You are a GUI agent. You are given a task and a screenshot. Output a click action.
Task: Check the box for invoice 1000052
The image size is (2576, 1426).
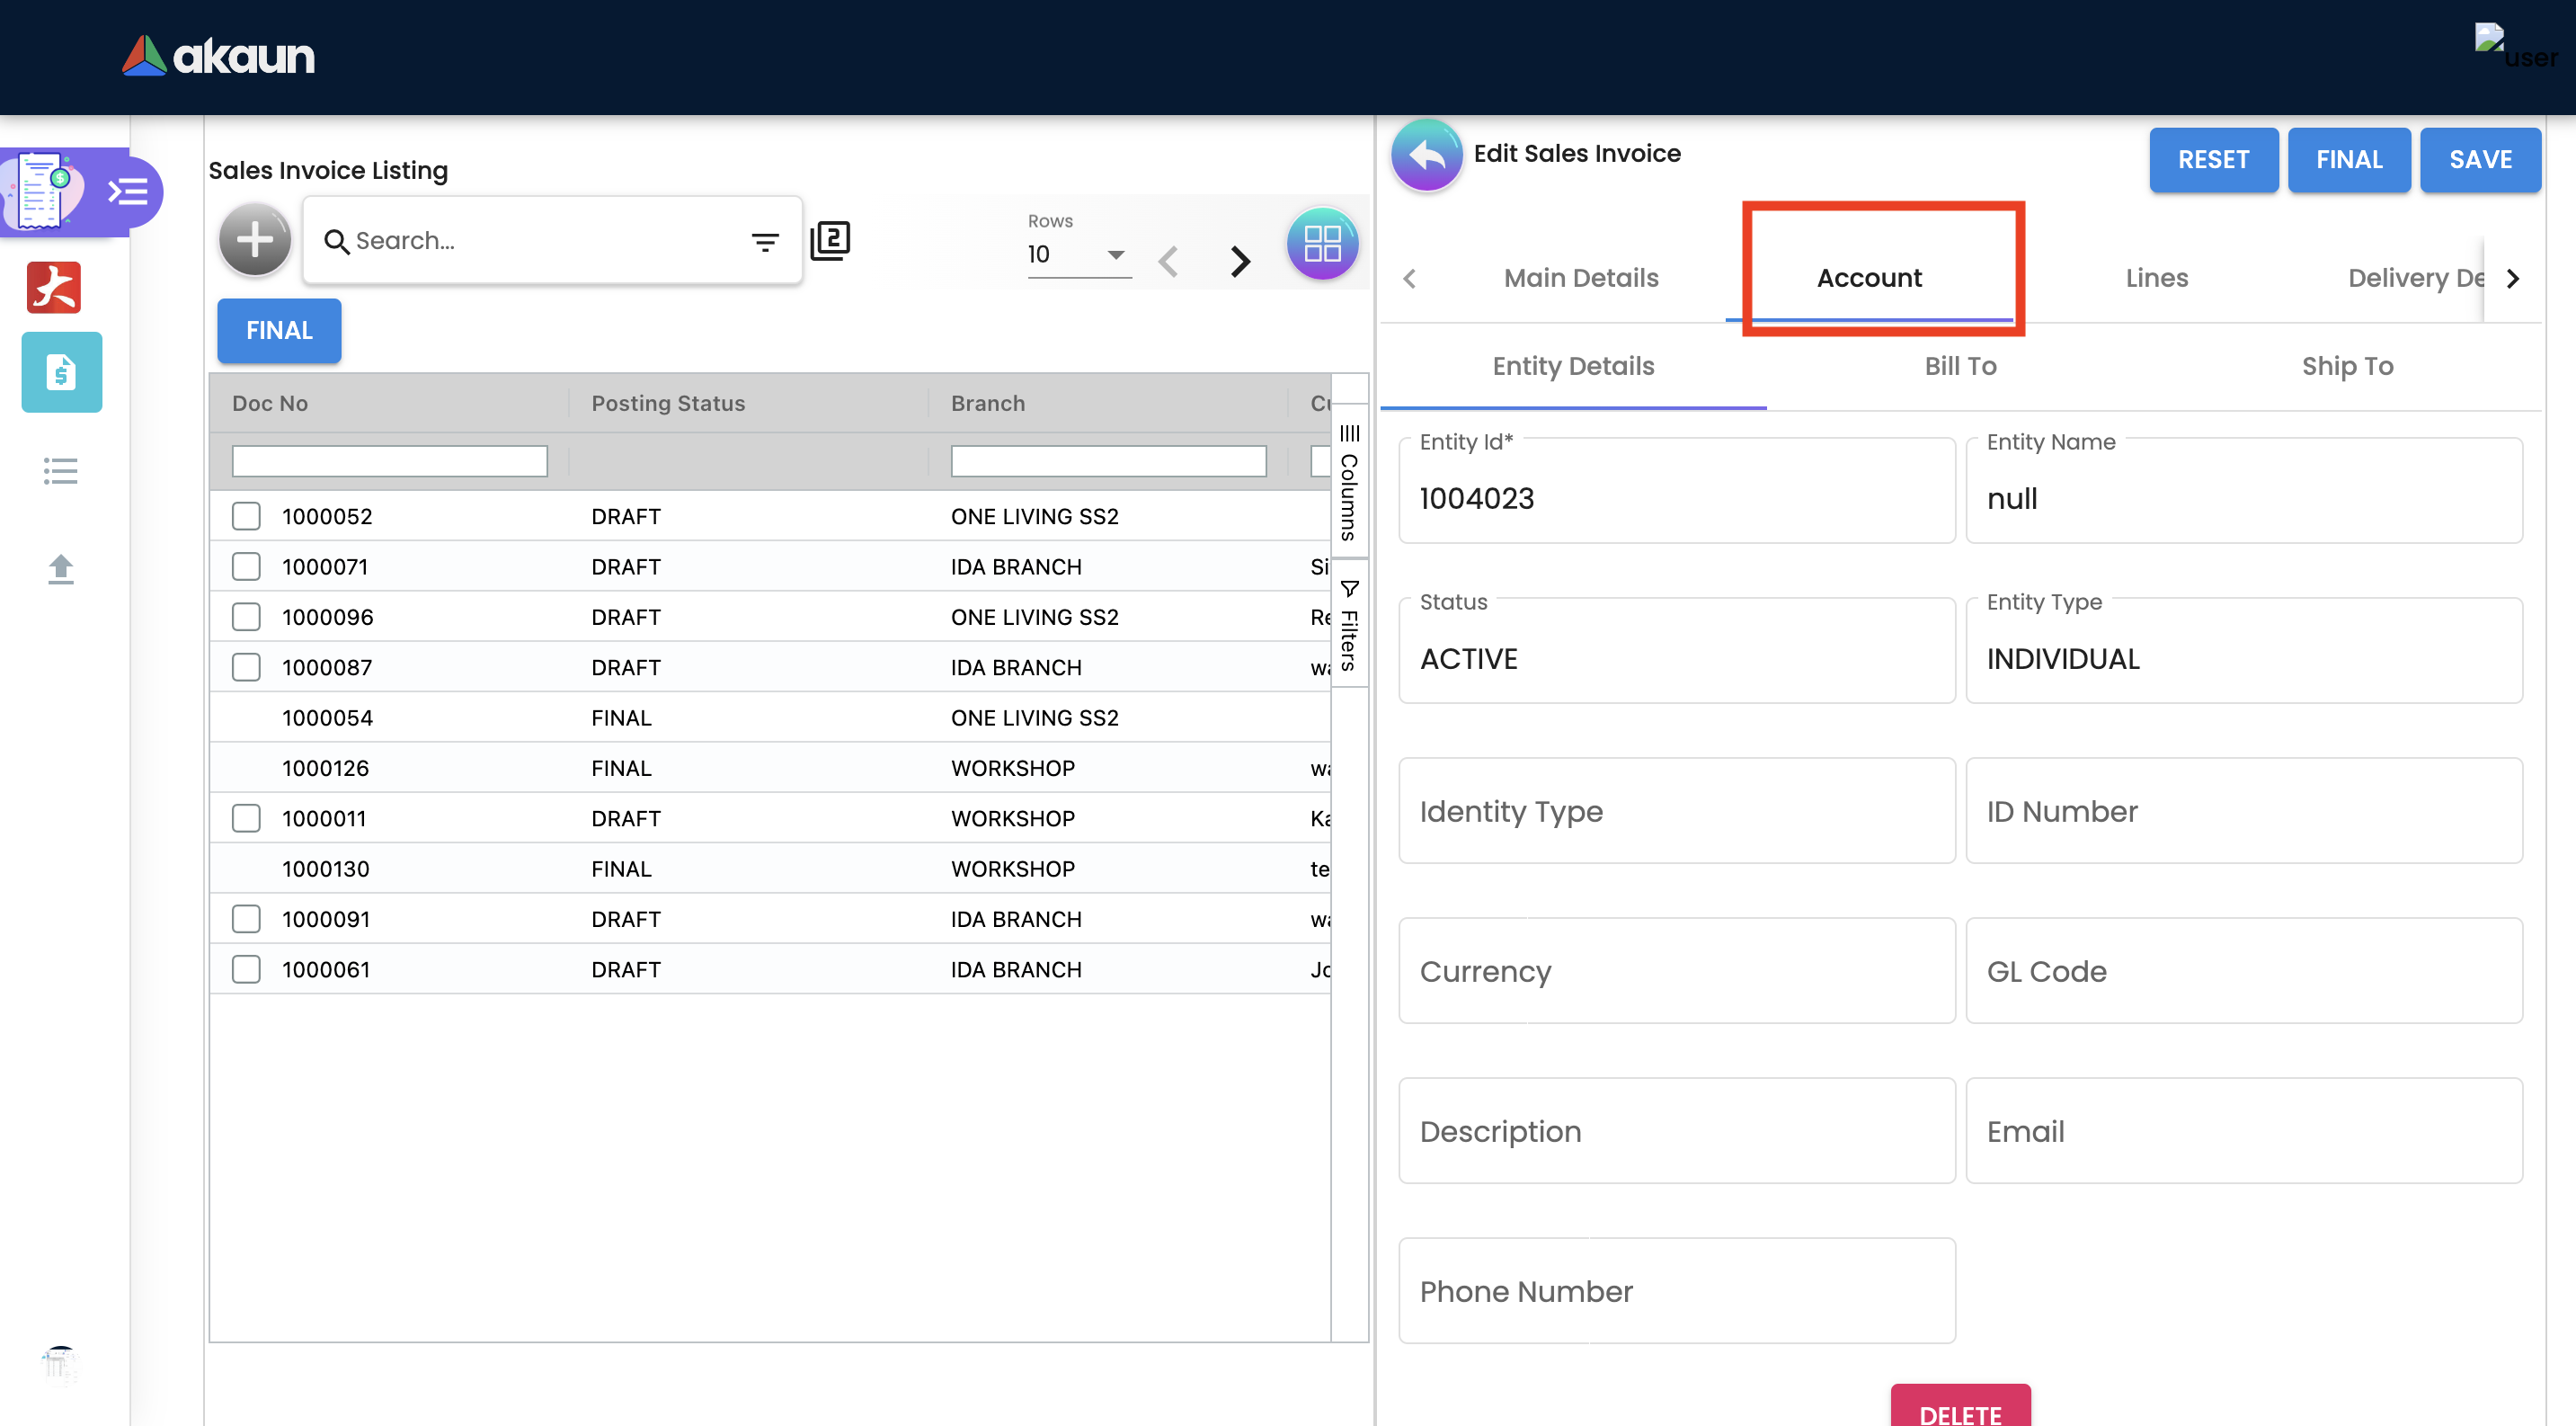[x=246, y=516]
